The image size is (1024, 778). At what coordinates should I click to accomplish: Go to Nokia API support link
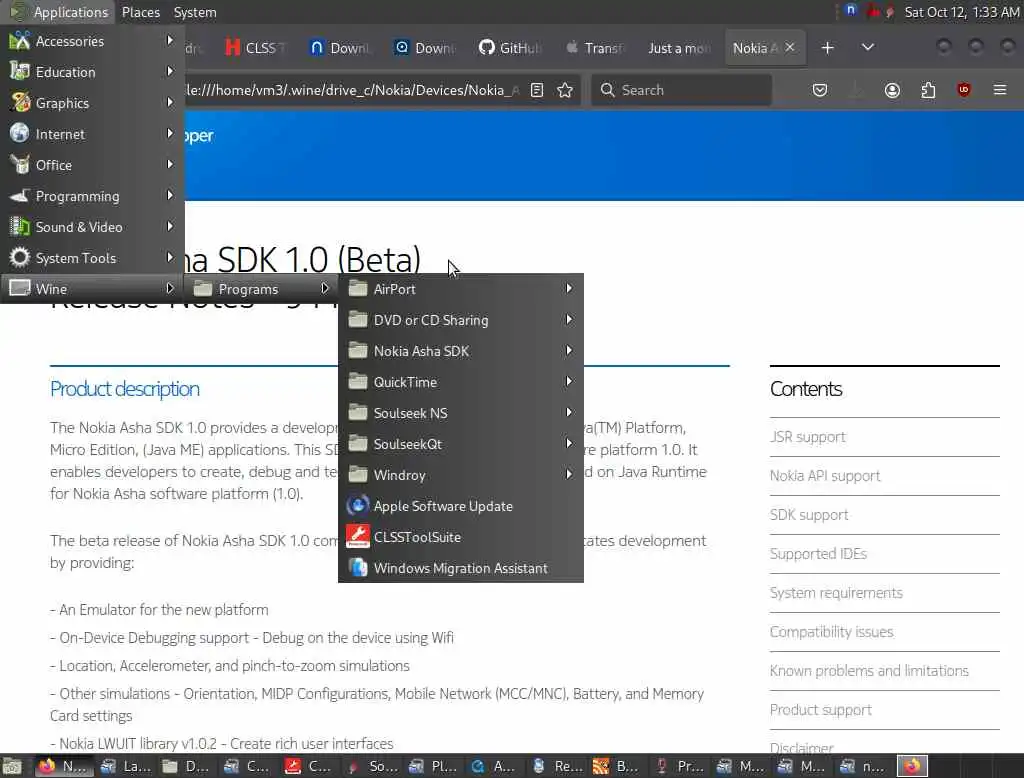coord(825,476)
